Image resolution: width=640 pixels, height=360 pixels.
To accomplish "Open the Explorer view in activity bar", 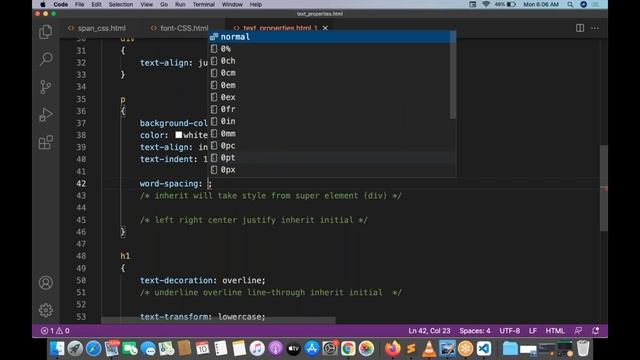I will 45,32.
